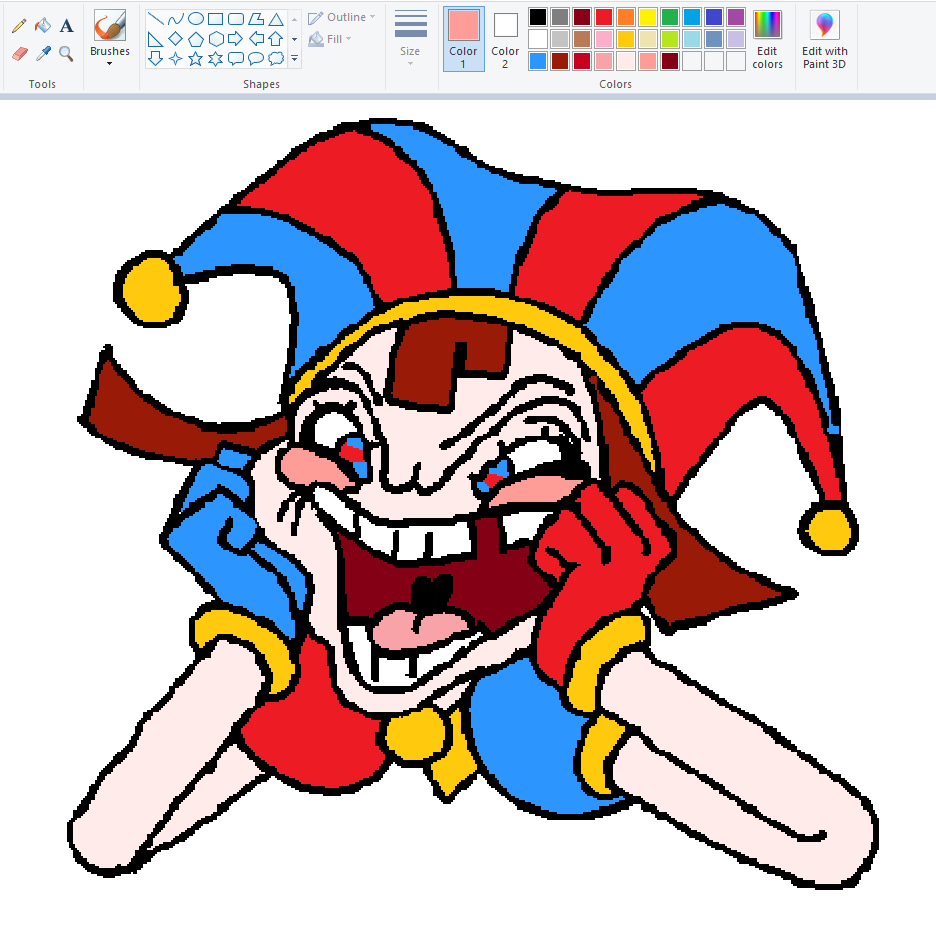Activate the Color 2 background selector
This screenshot has height=945, width=936.
(505, 39)
